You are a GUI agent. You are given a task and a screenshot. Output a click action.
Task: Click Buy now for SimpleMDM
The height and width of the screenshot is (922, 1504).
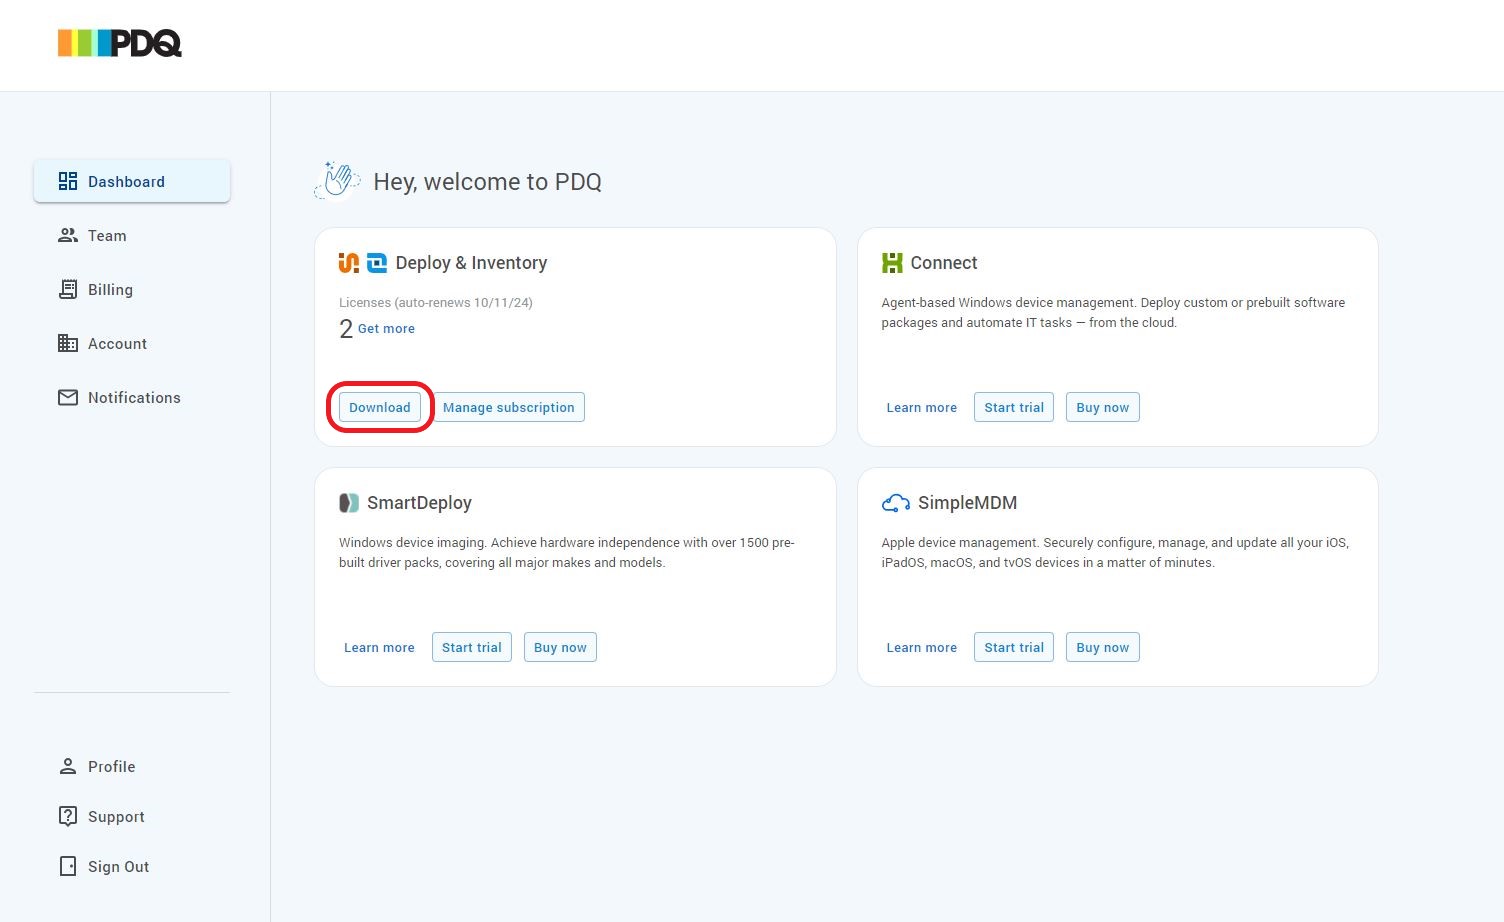[x=1103, y=647]
